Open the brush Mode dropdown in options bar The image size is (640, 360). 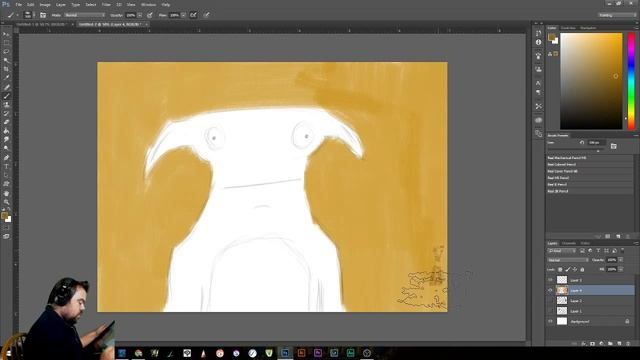point(84,15)
